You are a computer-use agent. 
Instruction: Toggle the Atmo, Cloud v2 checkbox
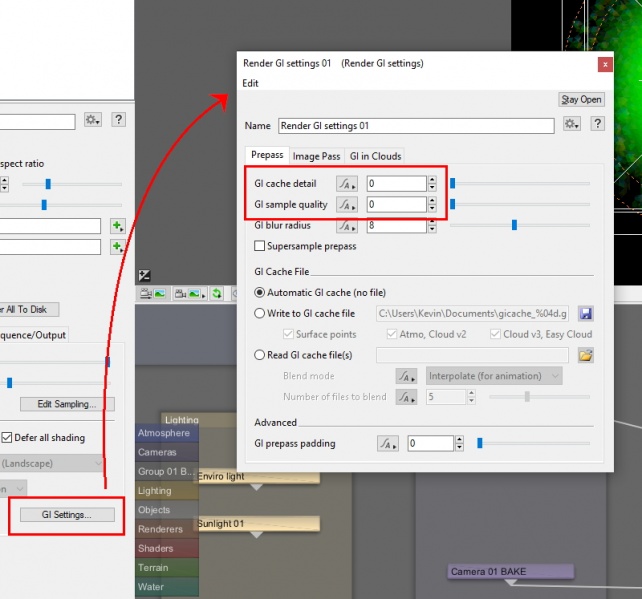[392, 334]
